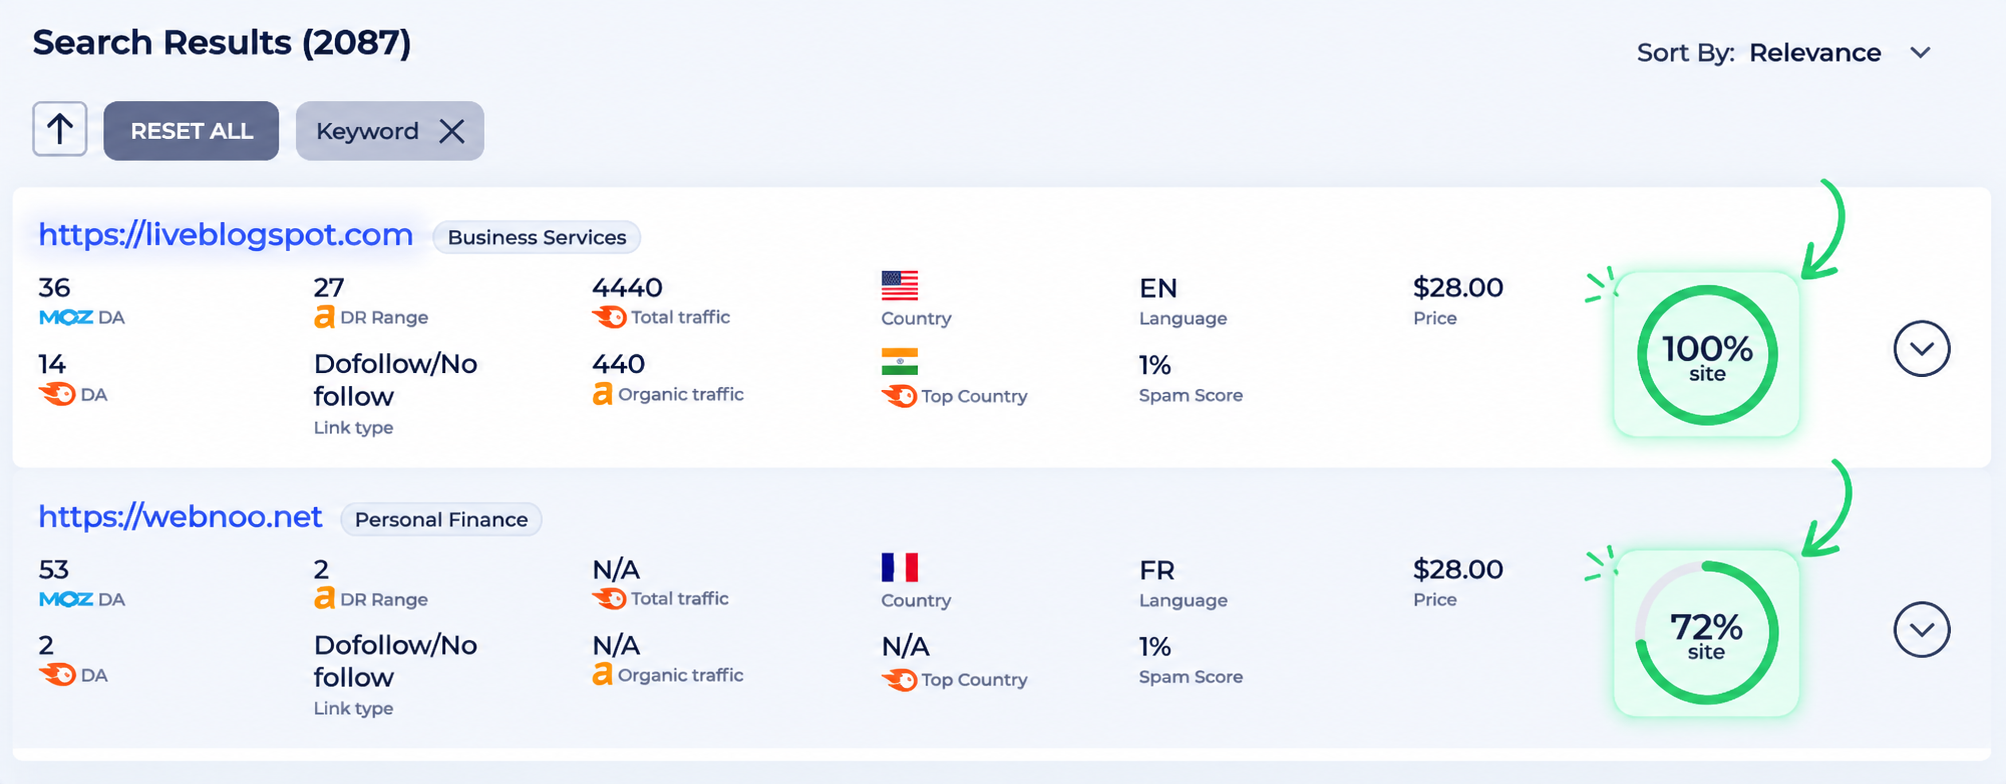Select the Business Services category tag
Viewport: 2006px width, 784px height.
click(x=537, y=238)
